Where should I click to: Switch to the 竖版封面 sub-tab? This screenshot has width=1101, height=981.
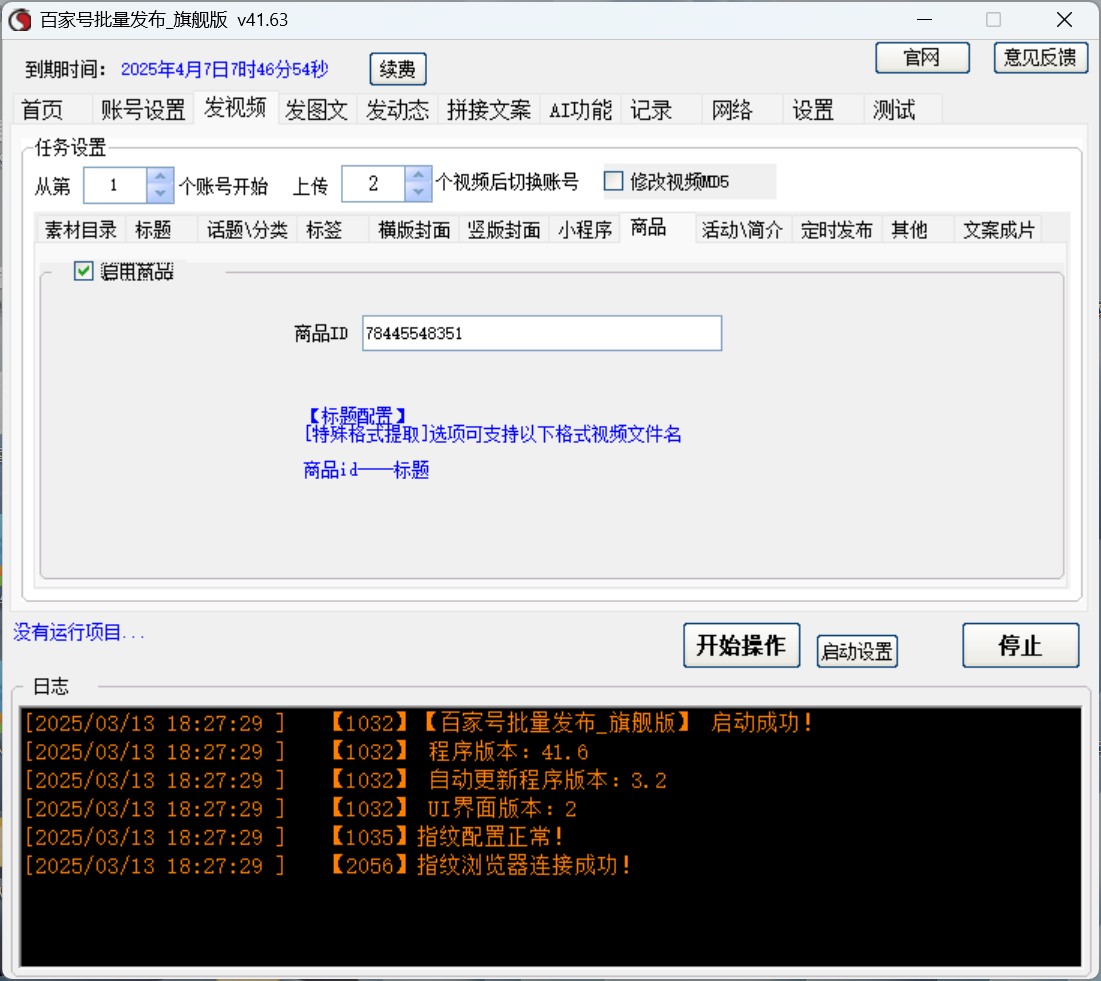point(503,230)
